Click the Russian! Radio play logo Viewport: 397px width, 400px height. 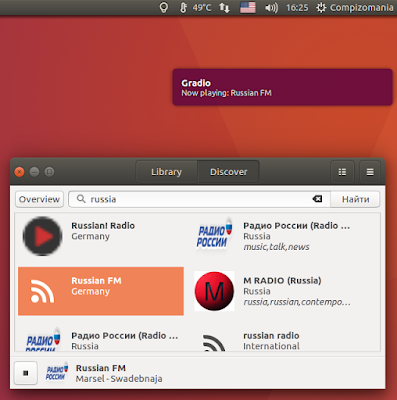tap(42, 236)
